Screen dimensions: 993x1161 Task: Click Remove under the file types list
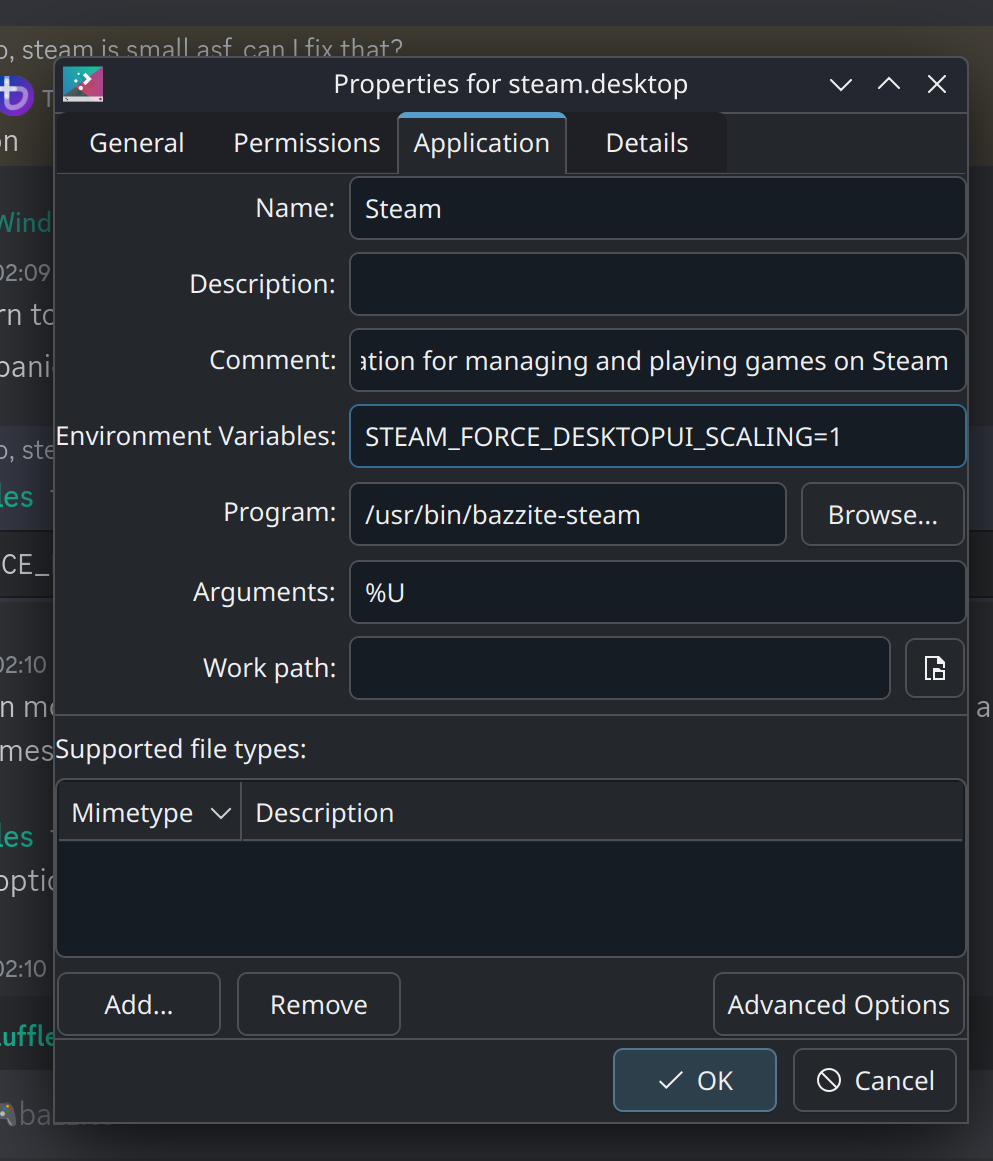point(318,1004)
